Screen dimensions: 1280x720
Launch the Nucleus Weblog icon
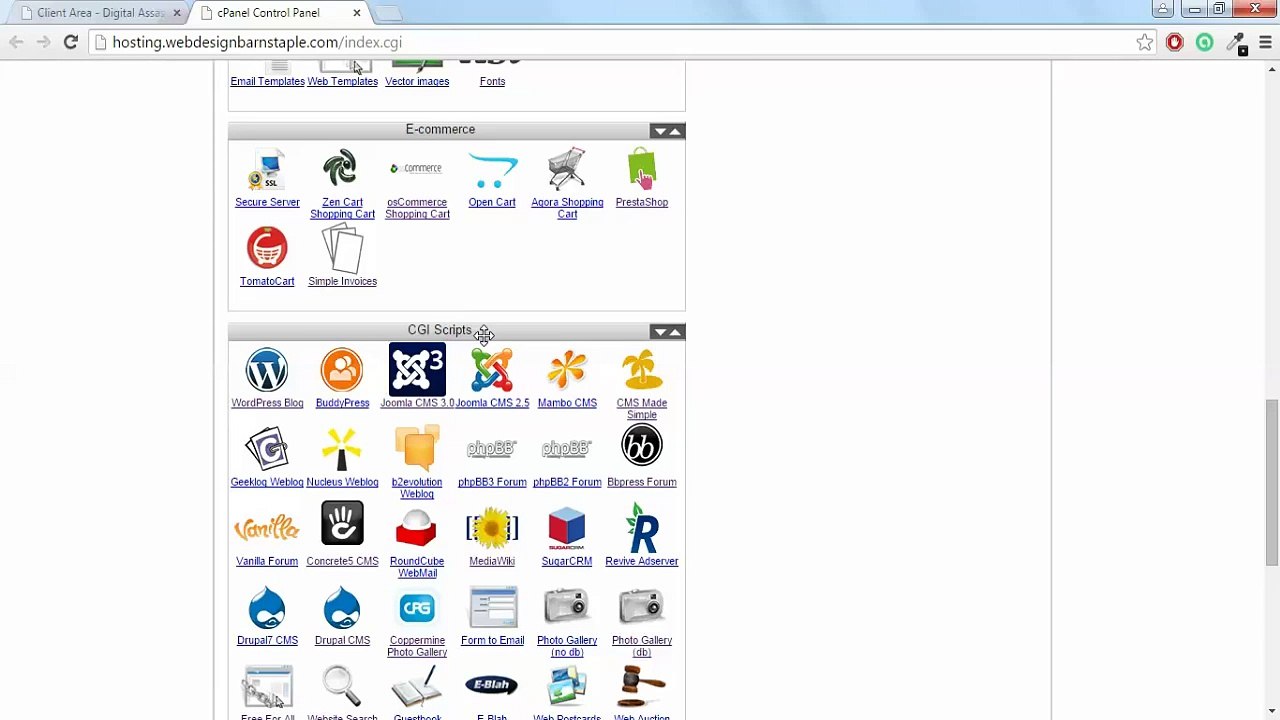click(x=342, y=449)
